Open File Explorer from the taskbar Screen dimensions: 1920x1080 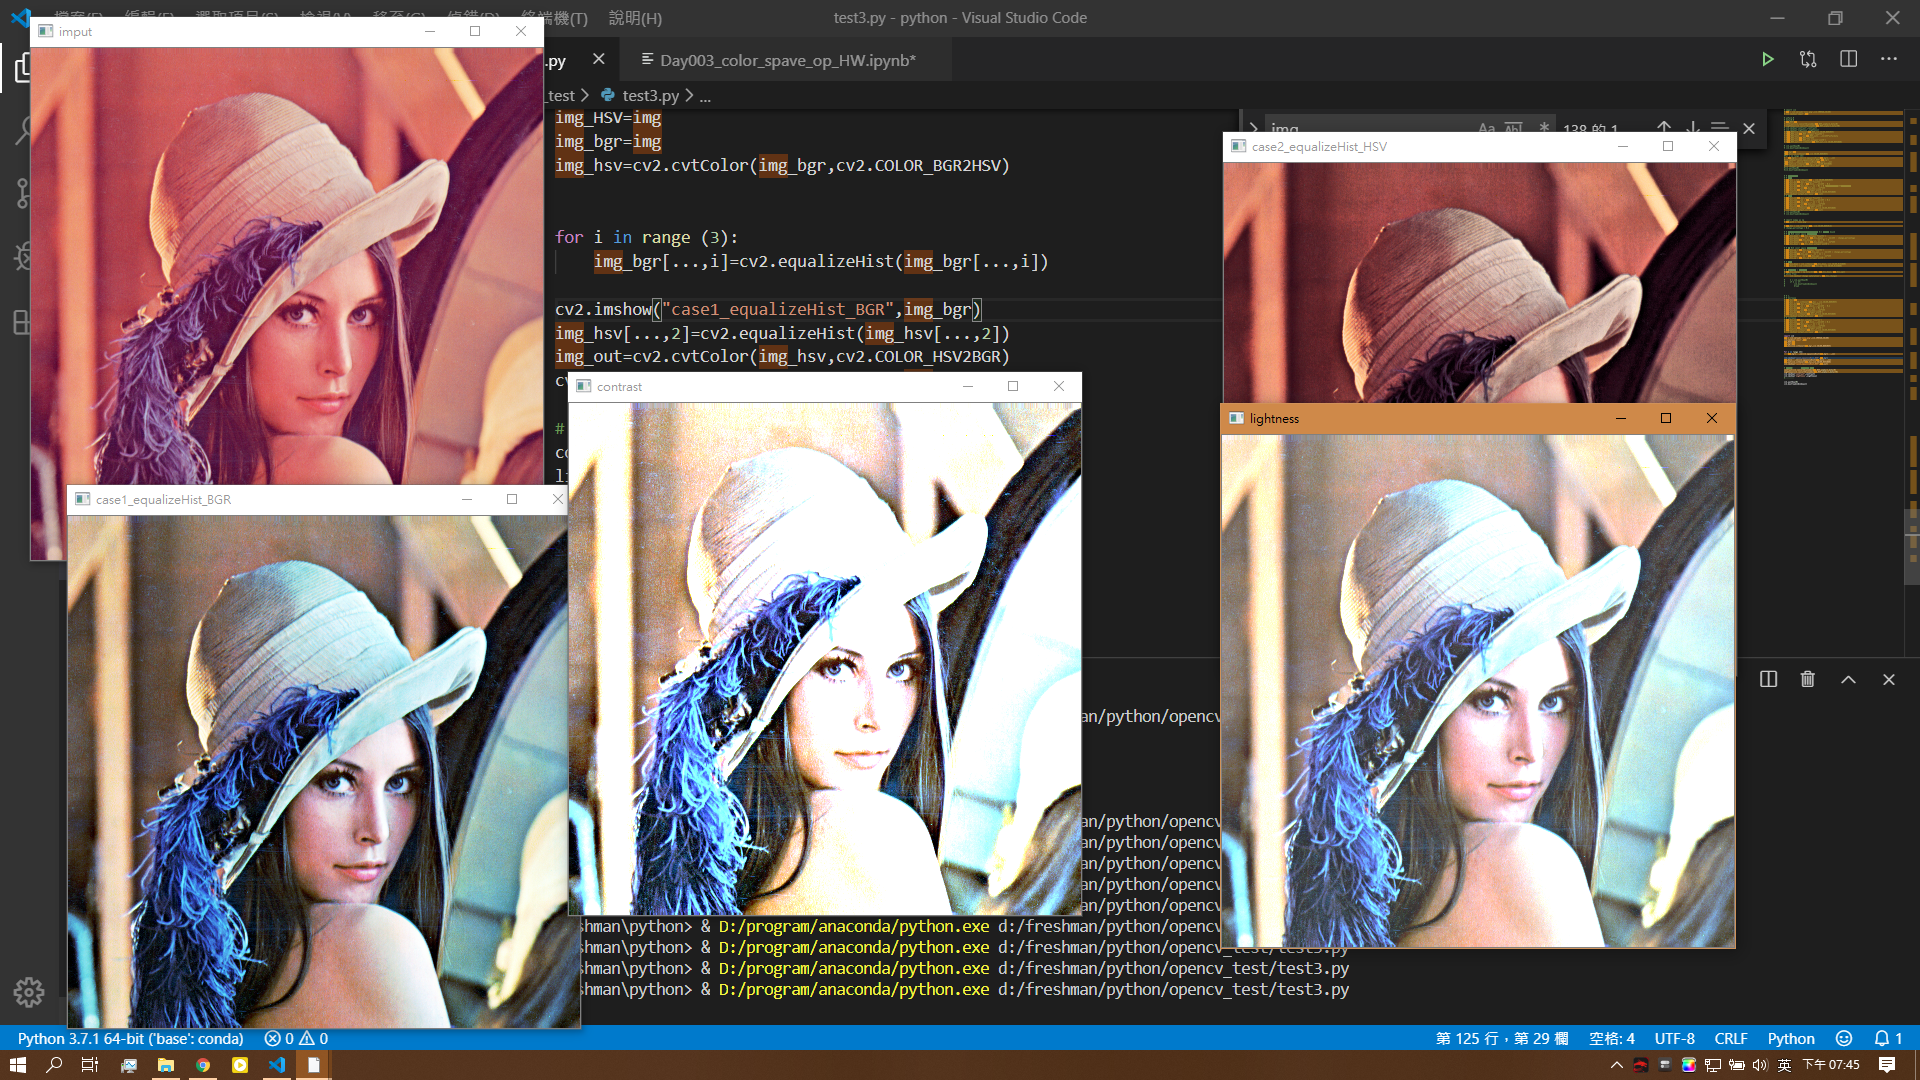tap(166, 1065)
